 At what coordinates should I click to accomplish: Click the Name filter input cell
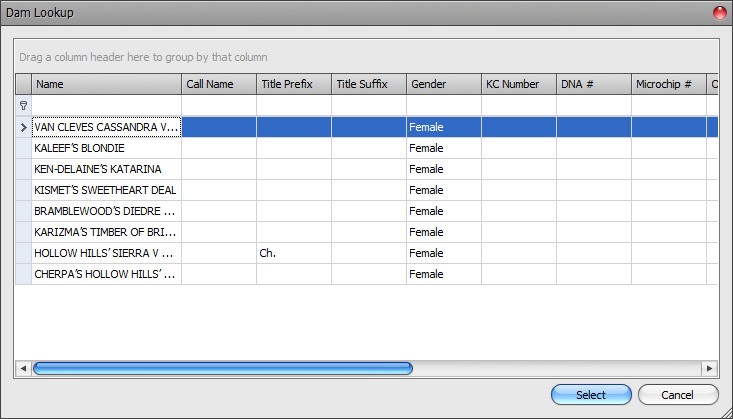pyautogui.click(x=107, y=106)
